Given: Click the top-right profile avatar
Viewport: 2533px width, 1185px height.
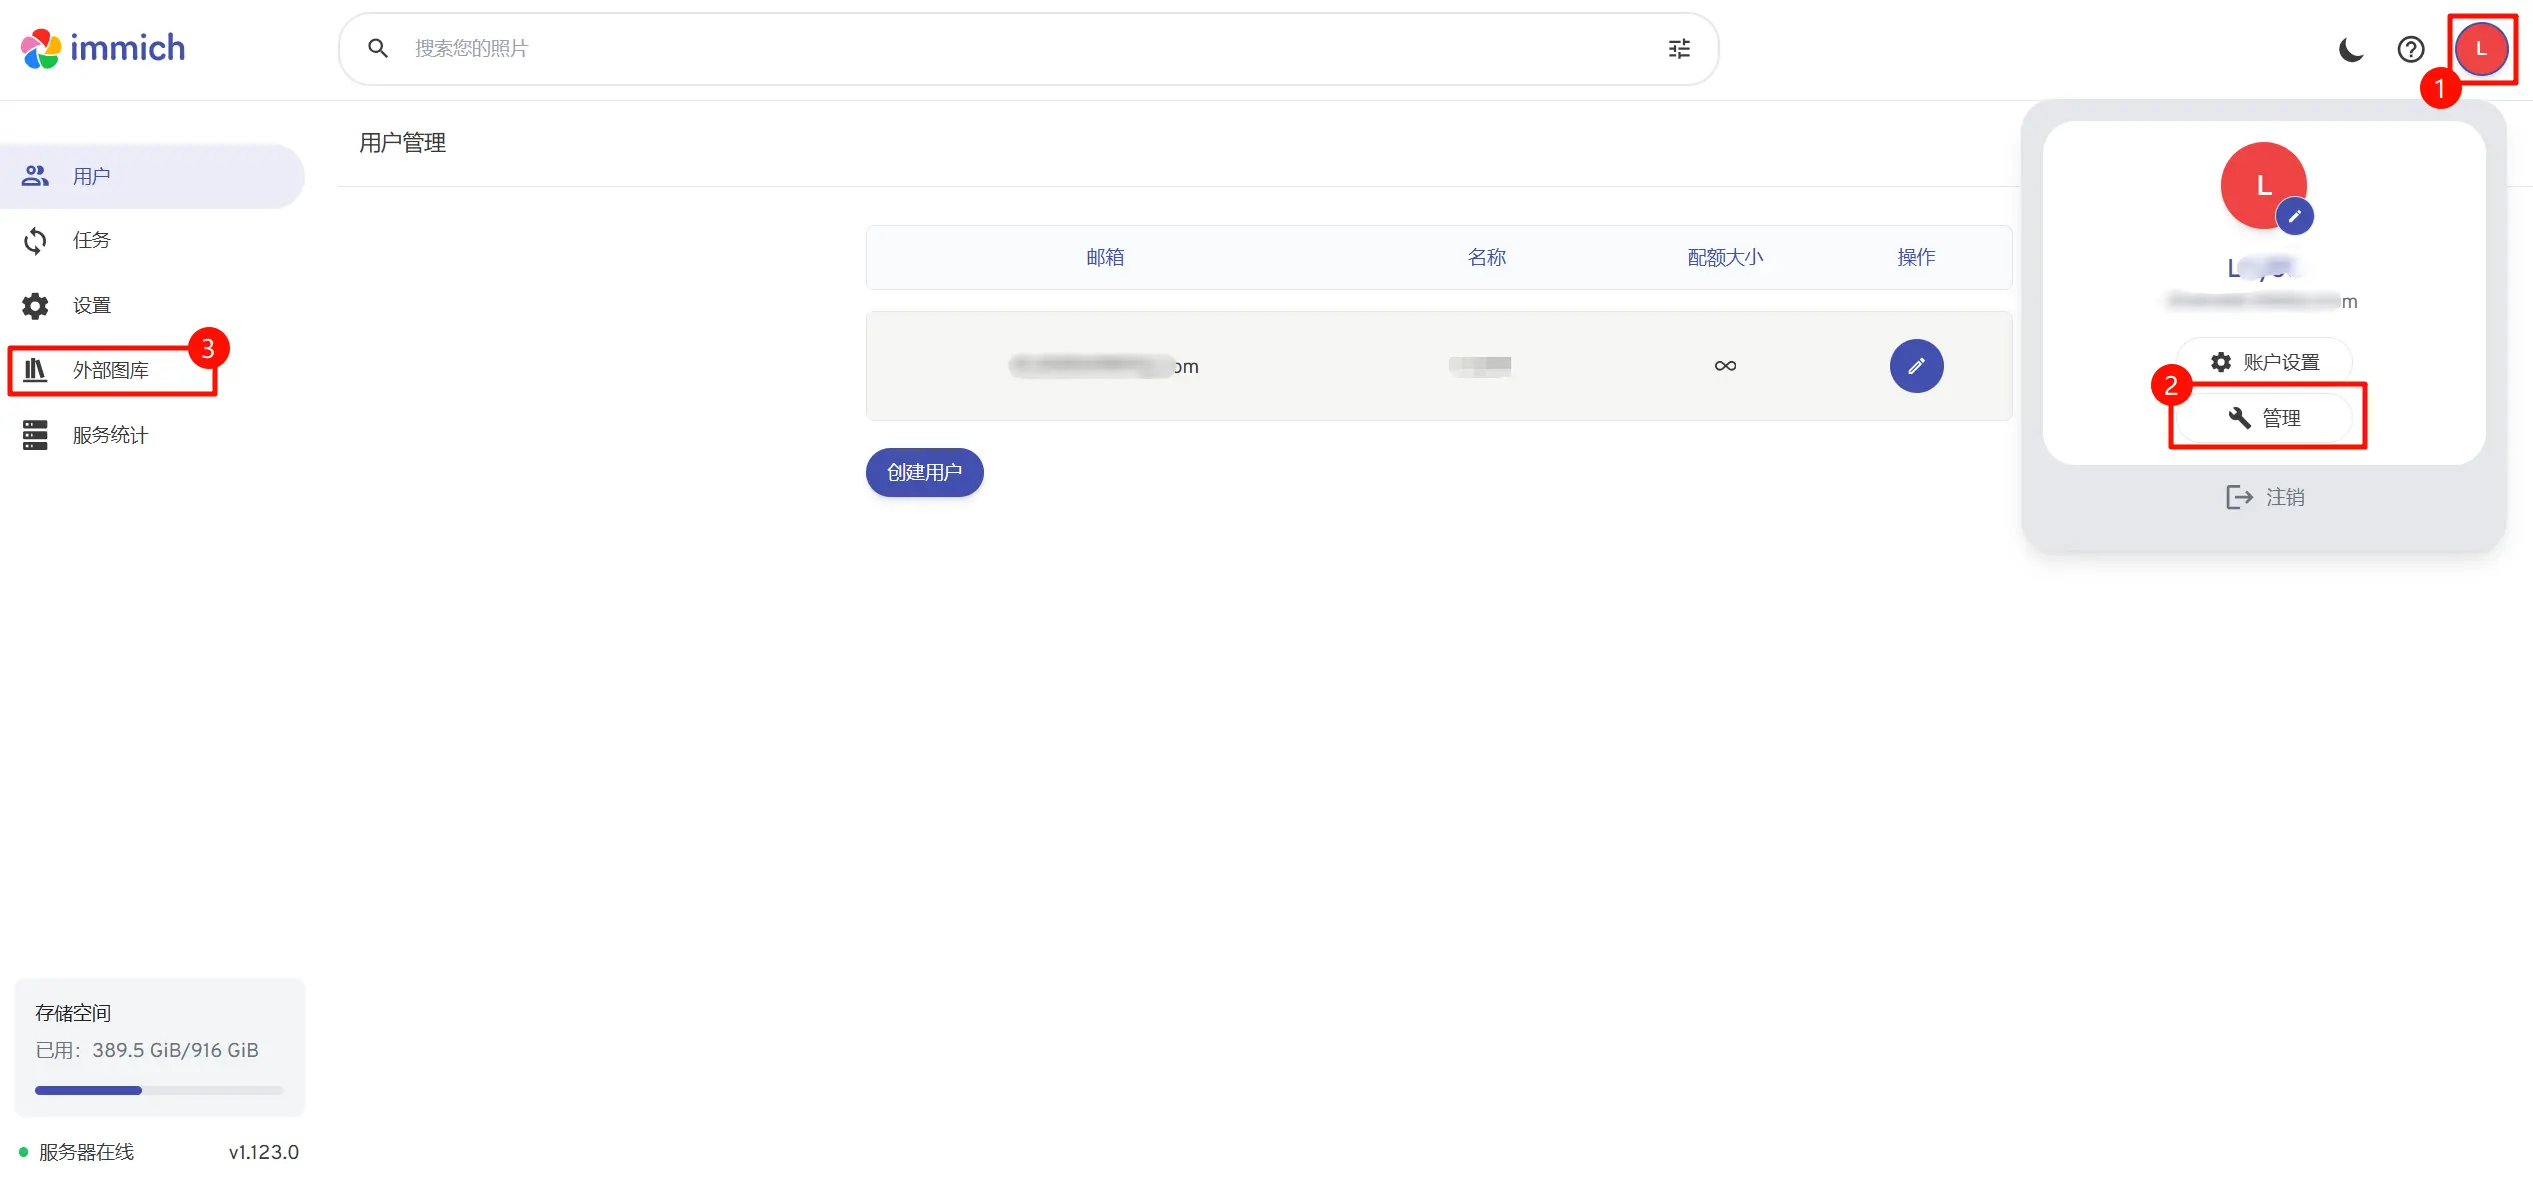Looking at the screenshot, I should (2481, 49).
